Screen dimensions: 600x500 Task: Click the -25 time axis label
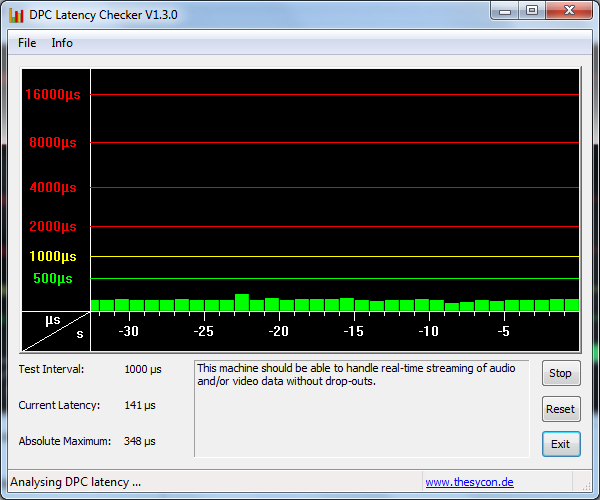[204, 331]
